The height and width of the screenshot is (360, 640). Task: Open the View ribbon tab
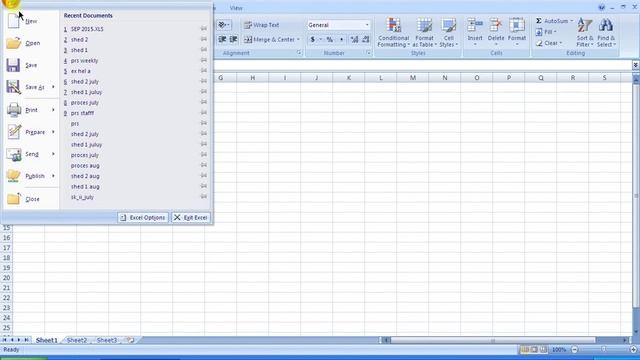pos(236,8)
